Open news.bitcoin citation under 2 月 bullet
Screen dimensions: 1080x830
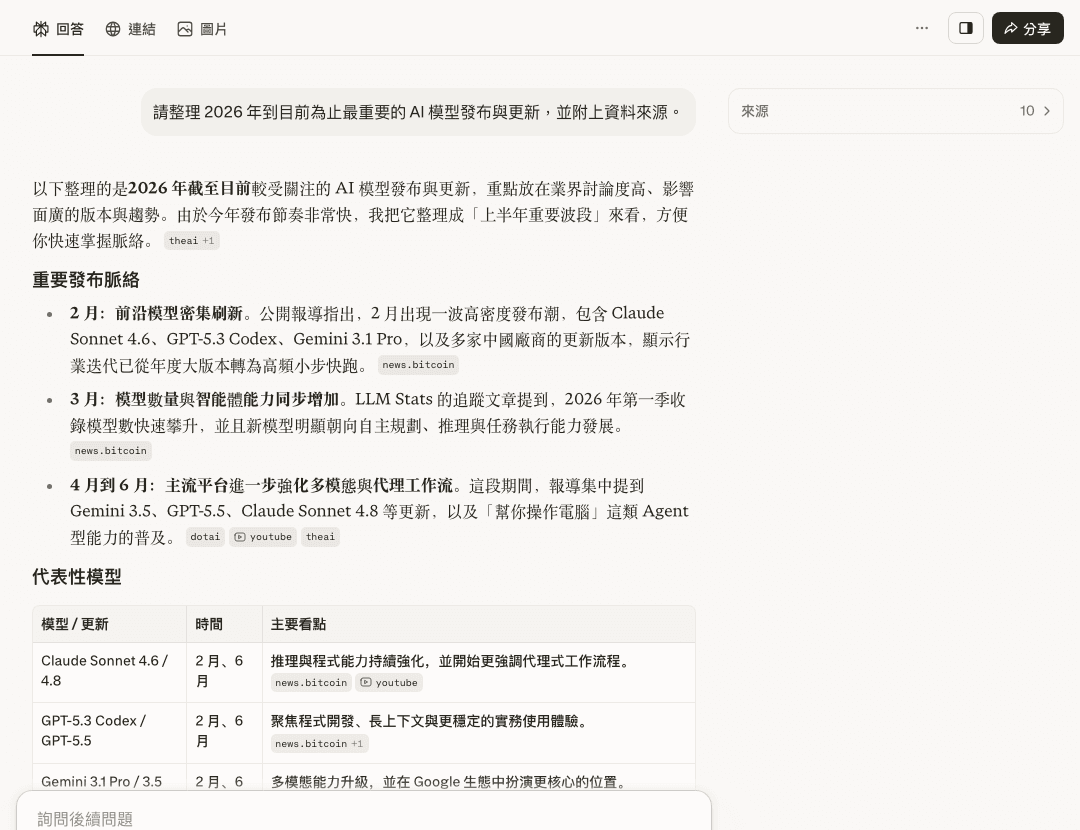point(418,365)
